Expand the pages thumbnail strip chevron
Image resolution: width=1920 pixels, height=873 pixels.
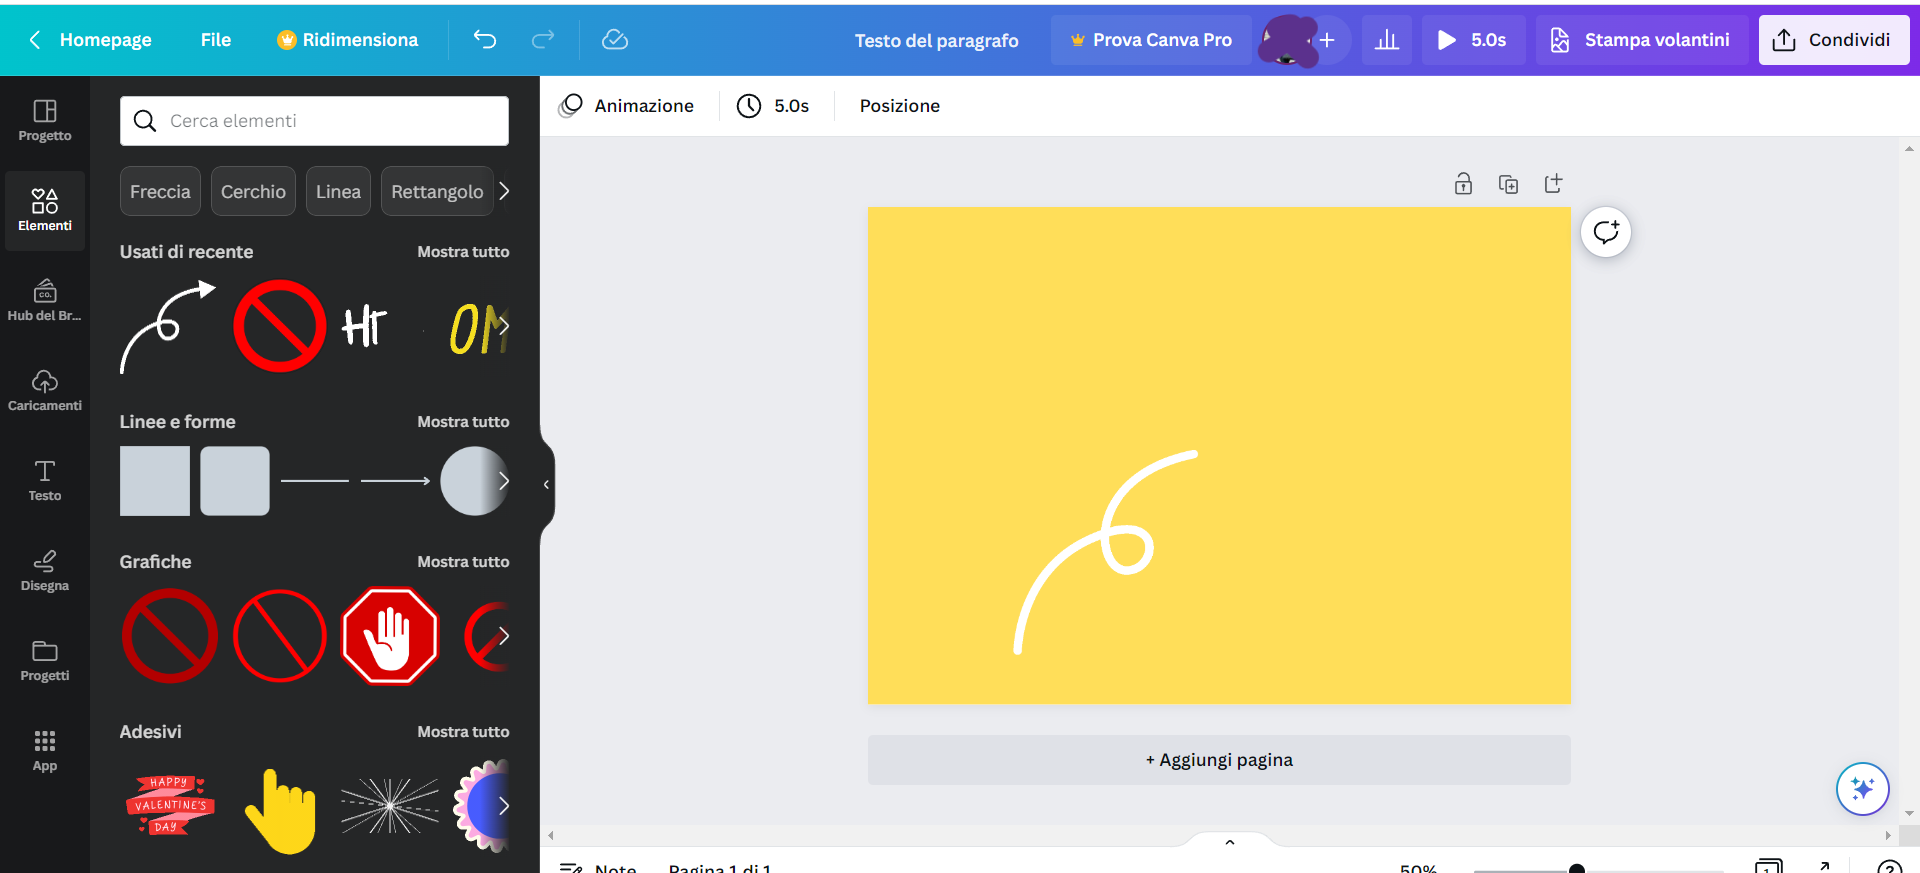pos(1230,842)
